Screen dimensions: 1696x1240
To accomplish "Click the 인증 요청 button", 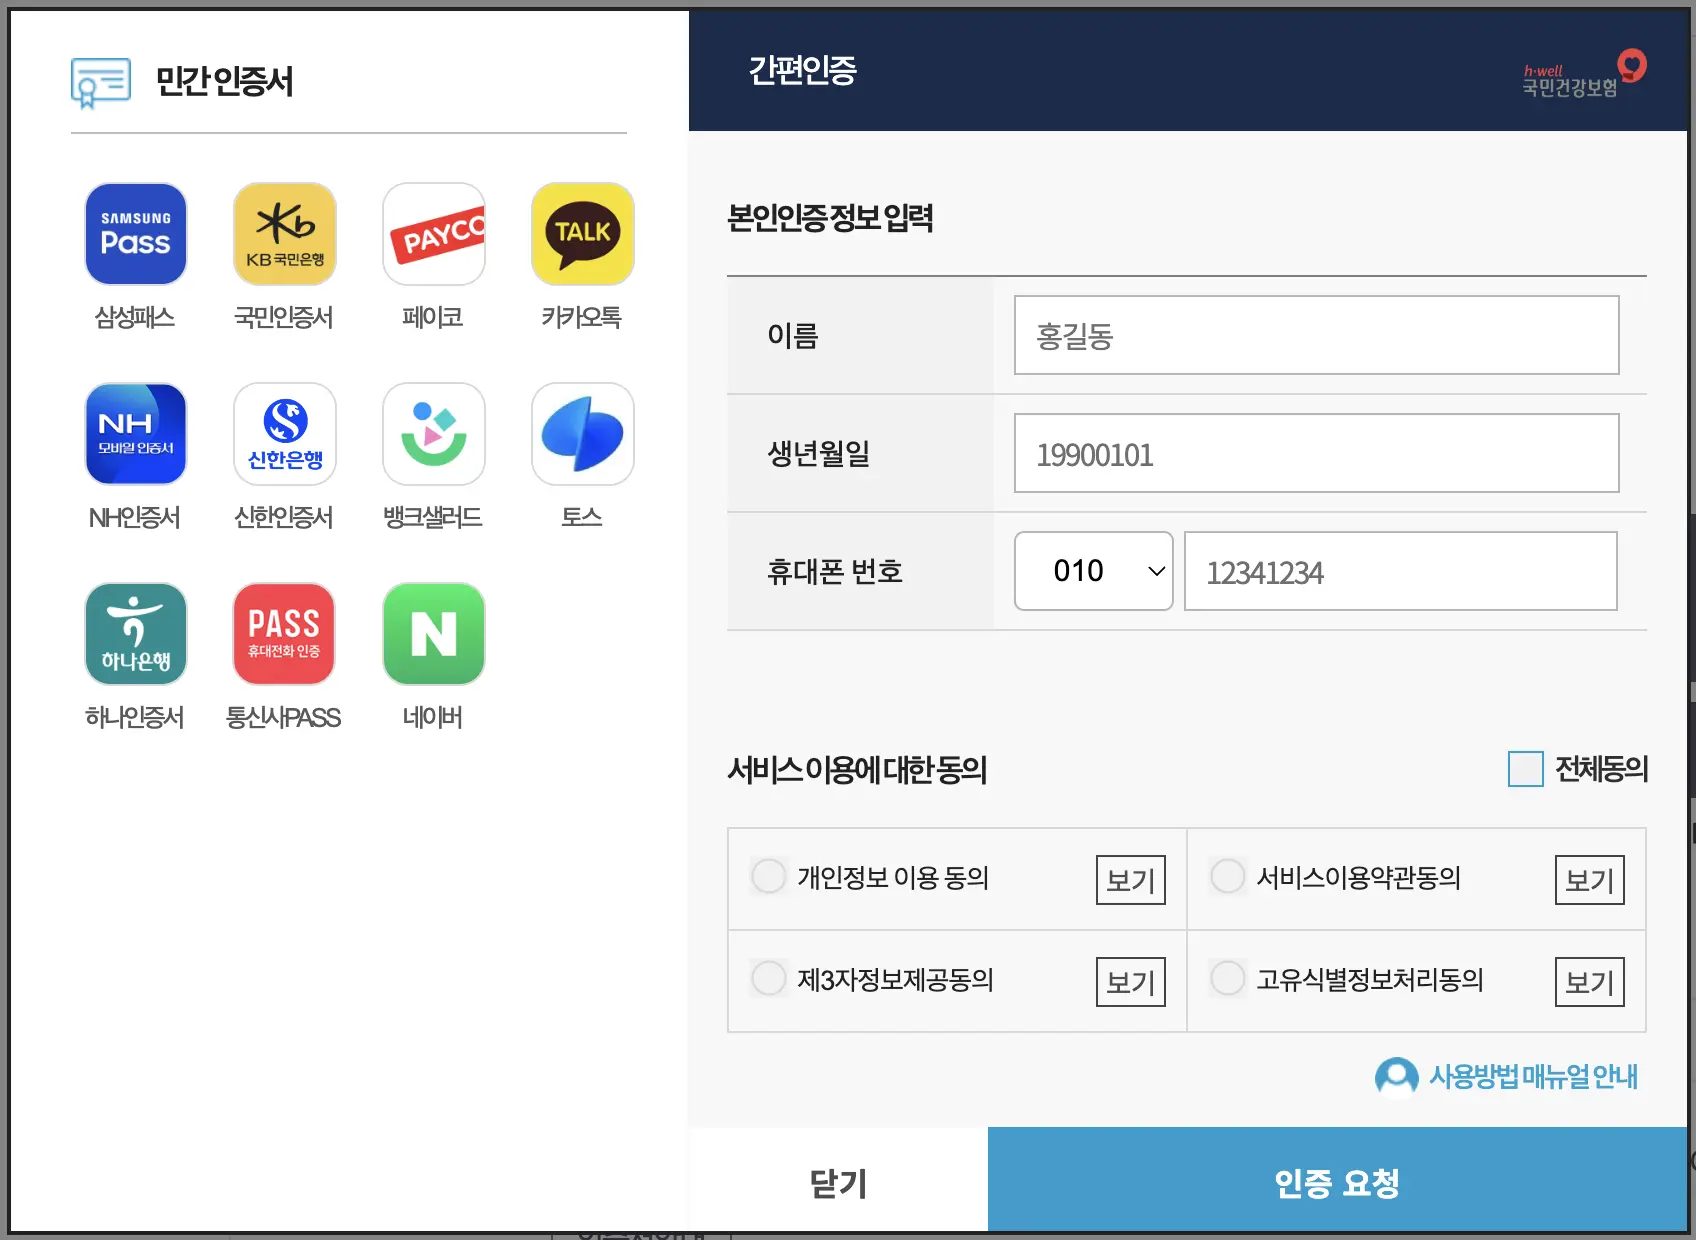I will [x=1337, y=1180].
